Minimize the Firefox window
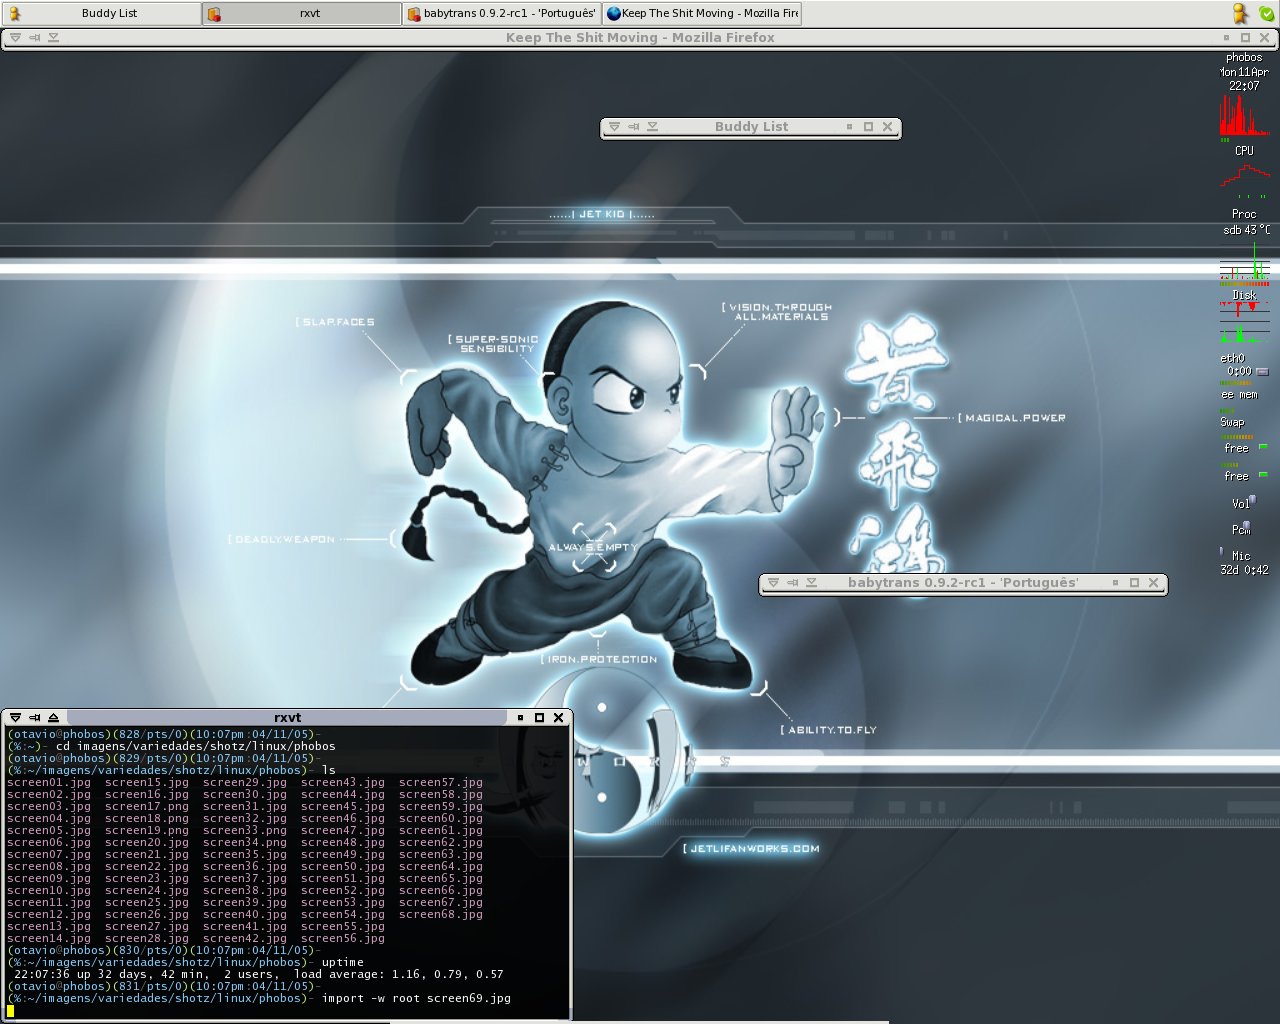The image size is (1280, 1024). [x=1226, y=38]
